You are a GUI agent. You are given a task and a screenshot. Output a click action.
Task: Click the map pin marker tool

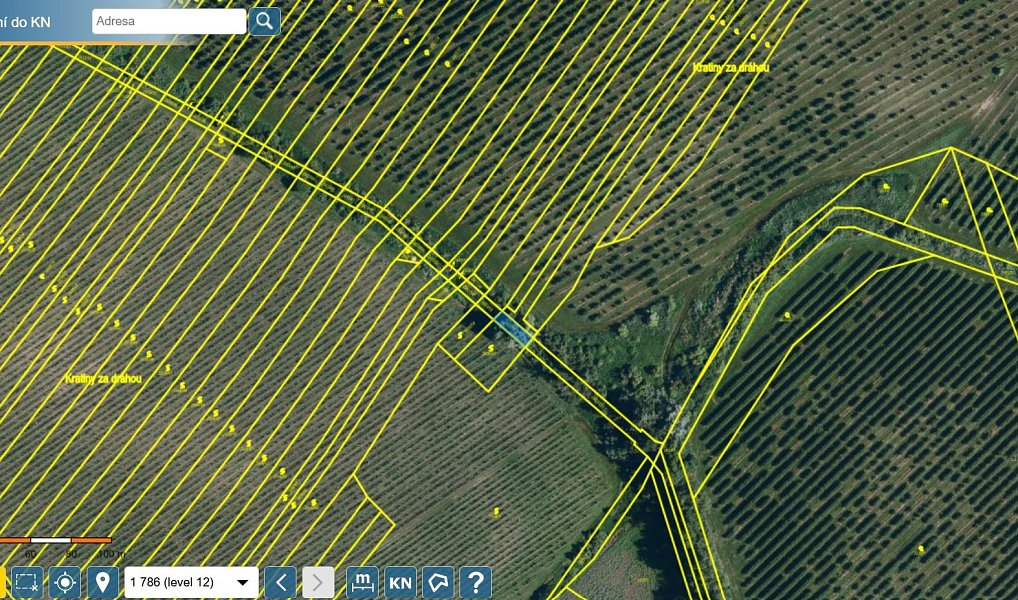click(103, 582)
